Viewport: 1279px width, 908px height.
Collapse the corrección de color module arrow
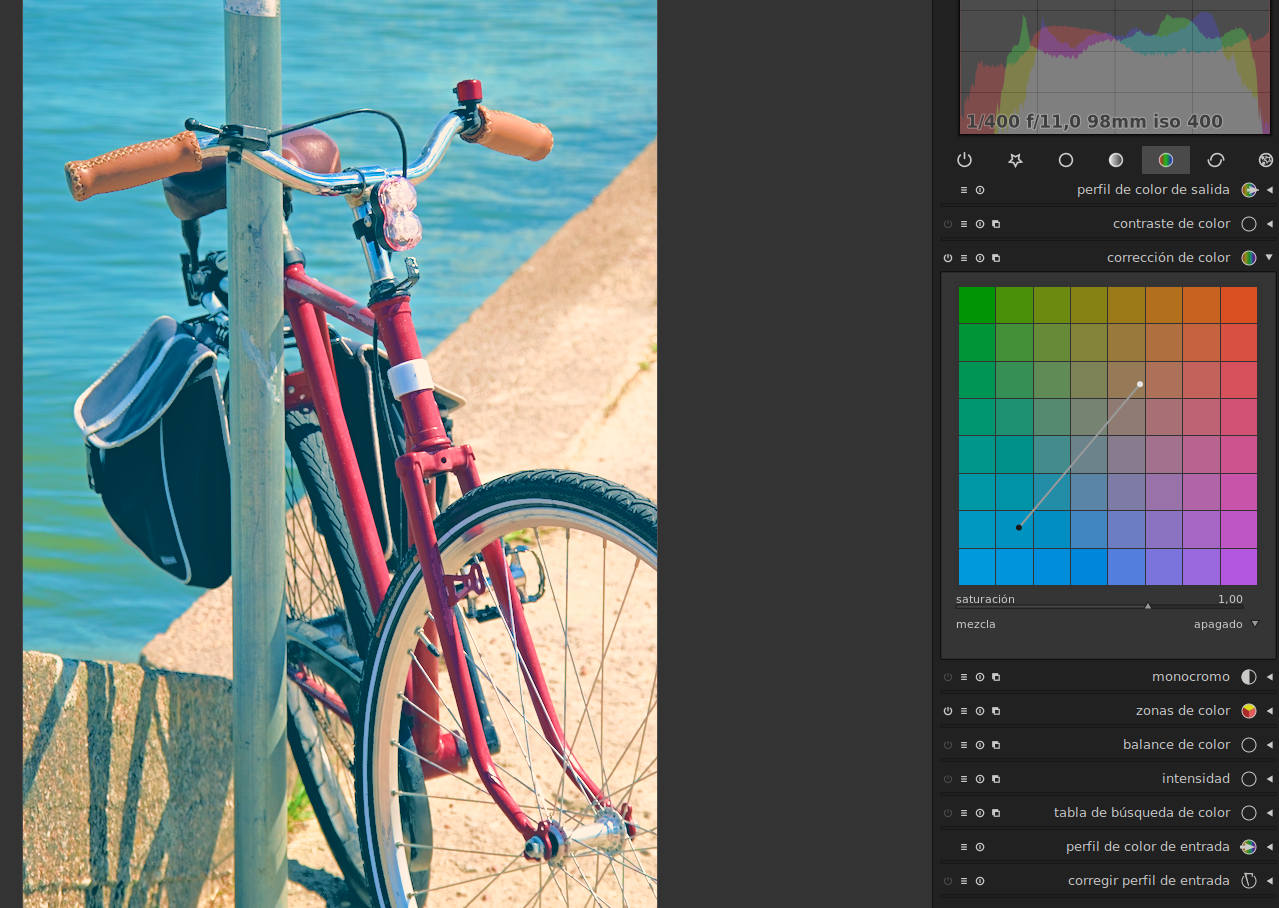click(x=1269, y=257)
